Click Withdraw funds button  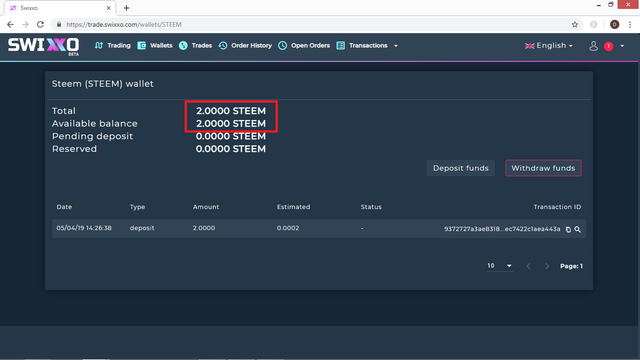(x=543, y=168)
